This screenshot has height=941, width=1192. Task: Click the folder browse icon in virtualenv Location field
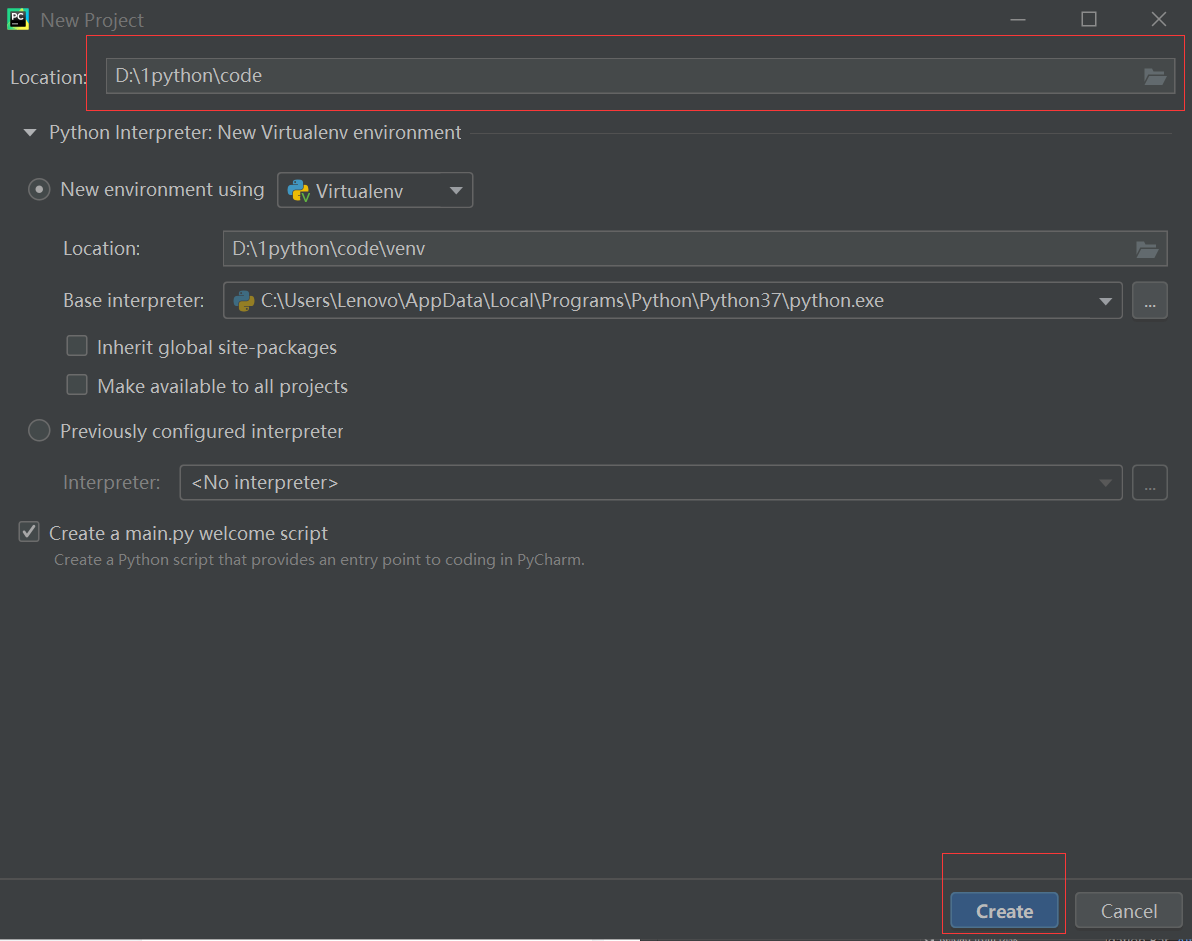coord(1146,249)
